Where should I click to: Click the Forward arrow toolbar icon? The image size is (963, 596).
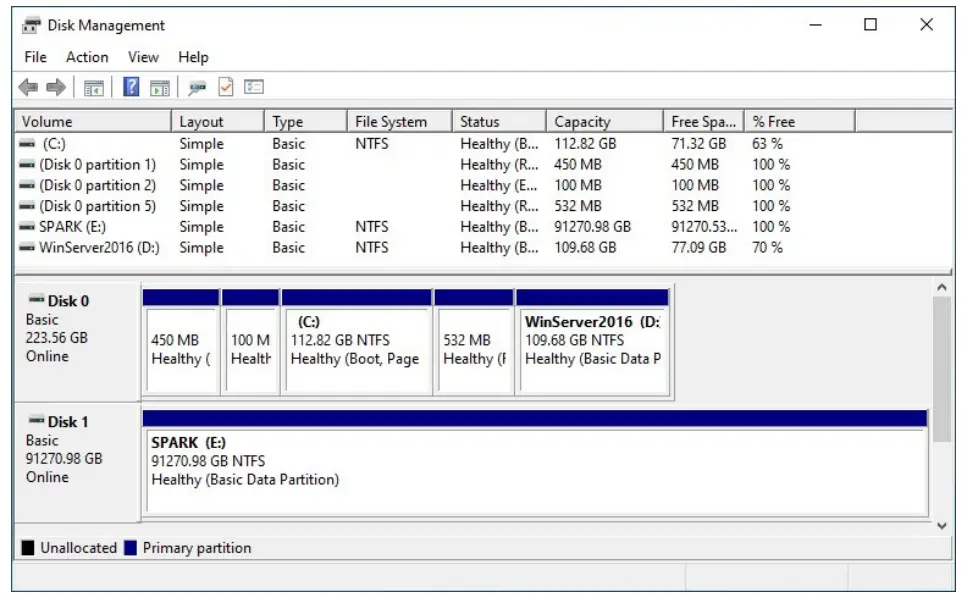coord(56,85)
